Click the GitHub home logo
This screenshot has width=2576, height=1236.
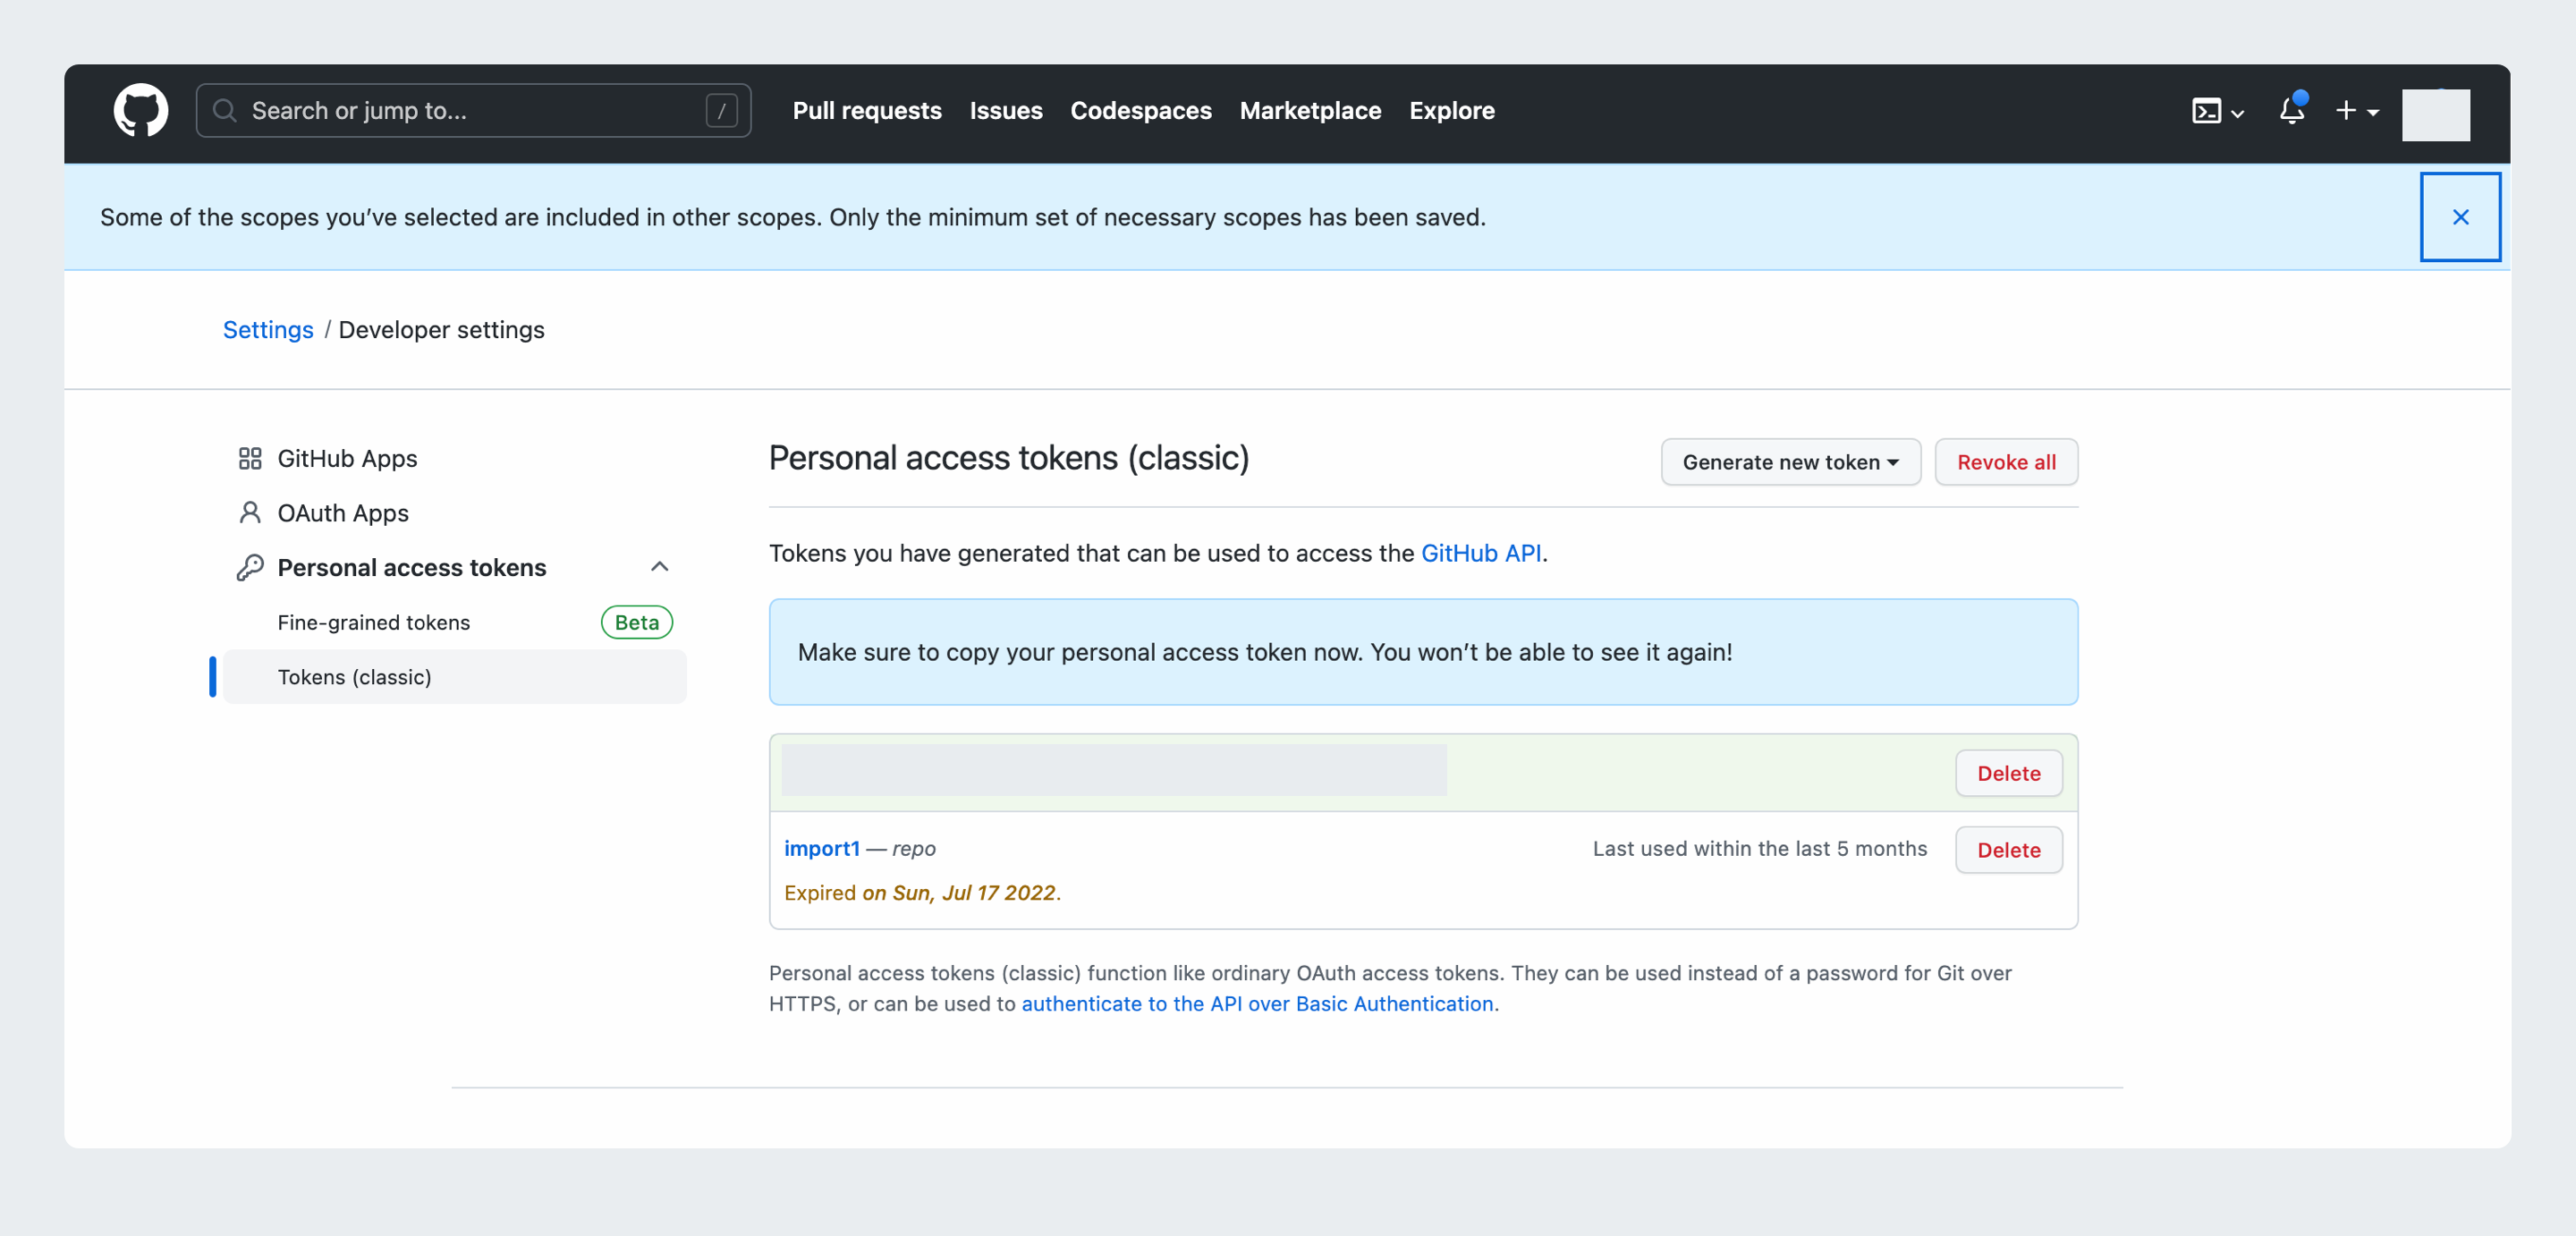[x=140, y=110]
